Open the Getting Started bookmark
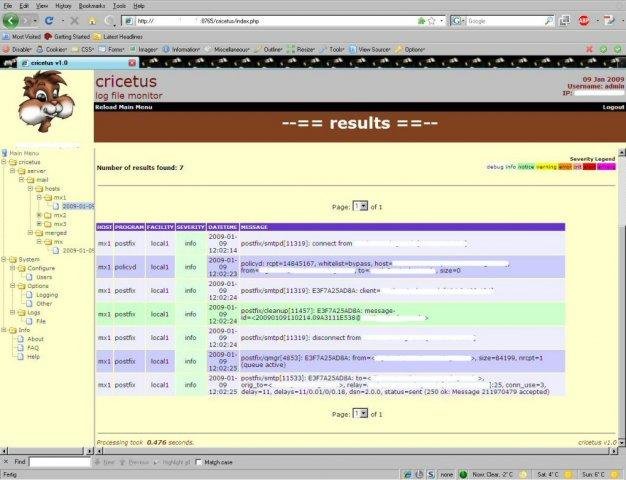 coord(67,37)
